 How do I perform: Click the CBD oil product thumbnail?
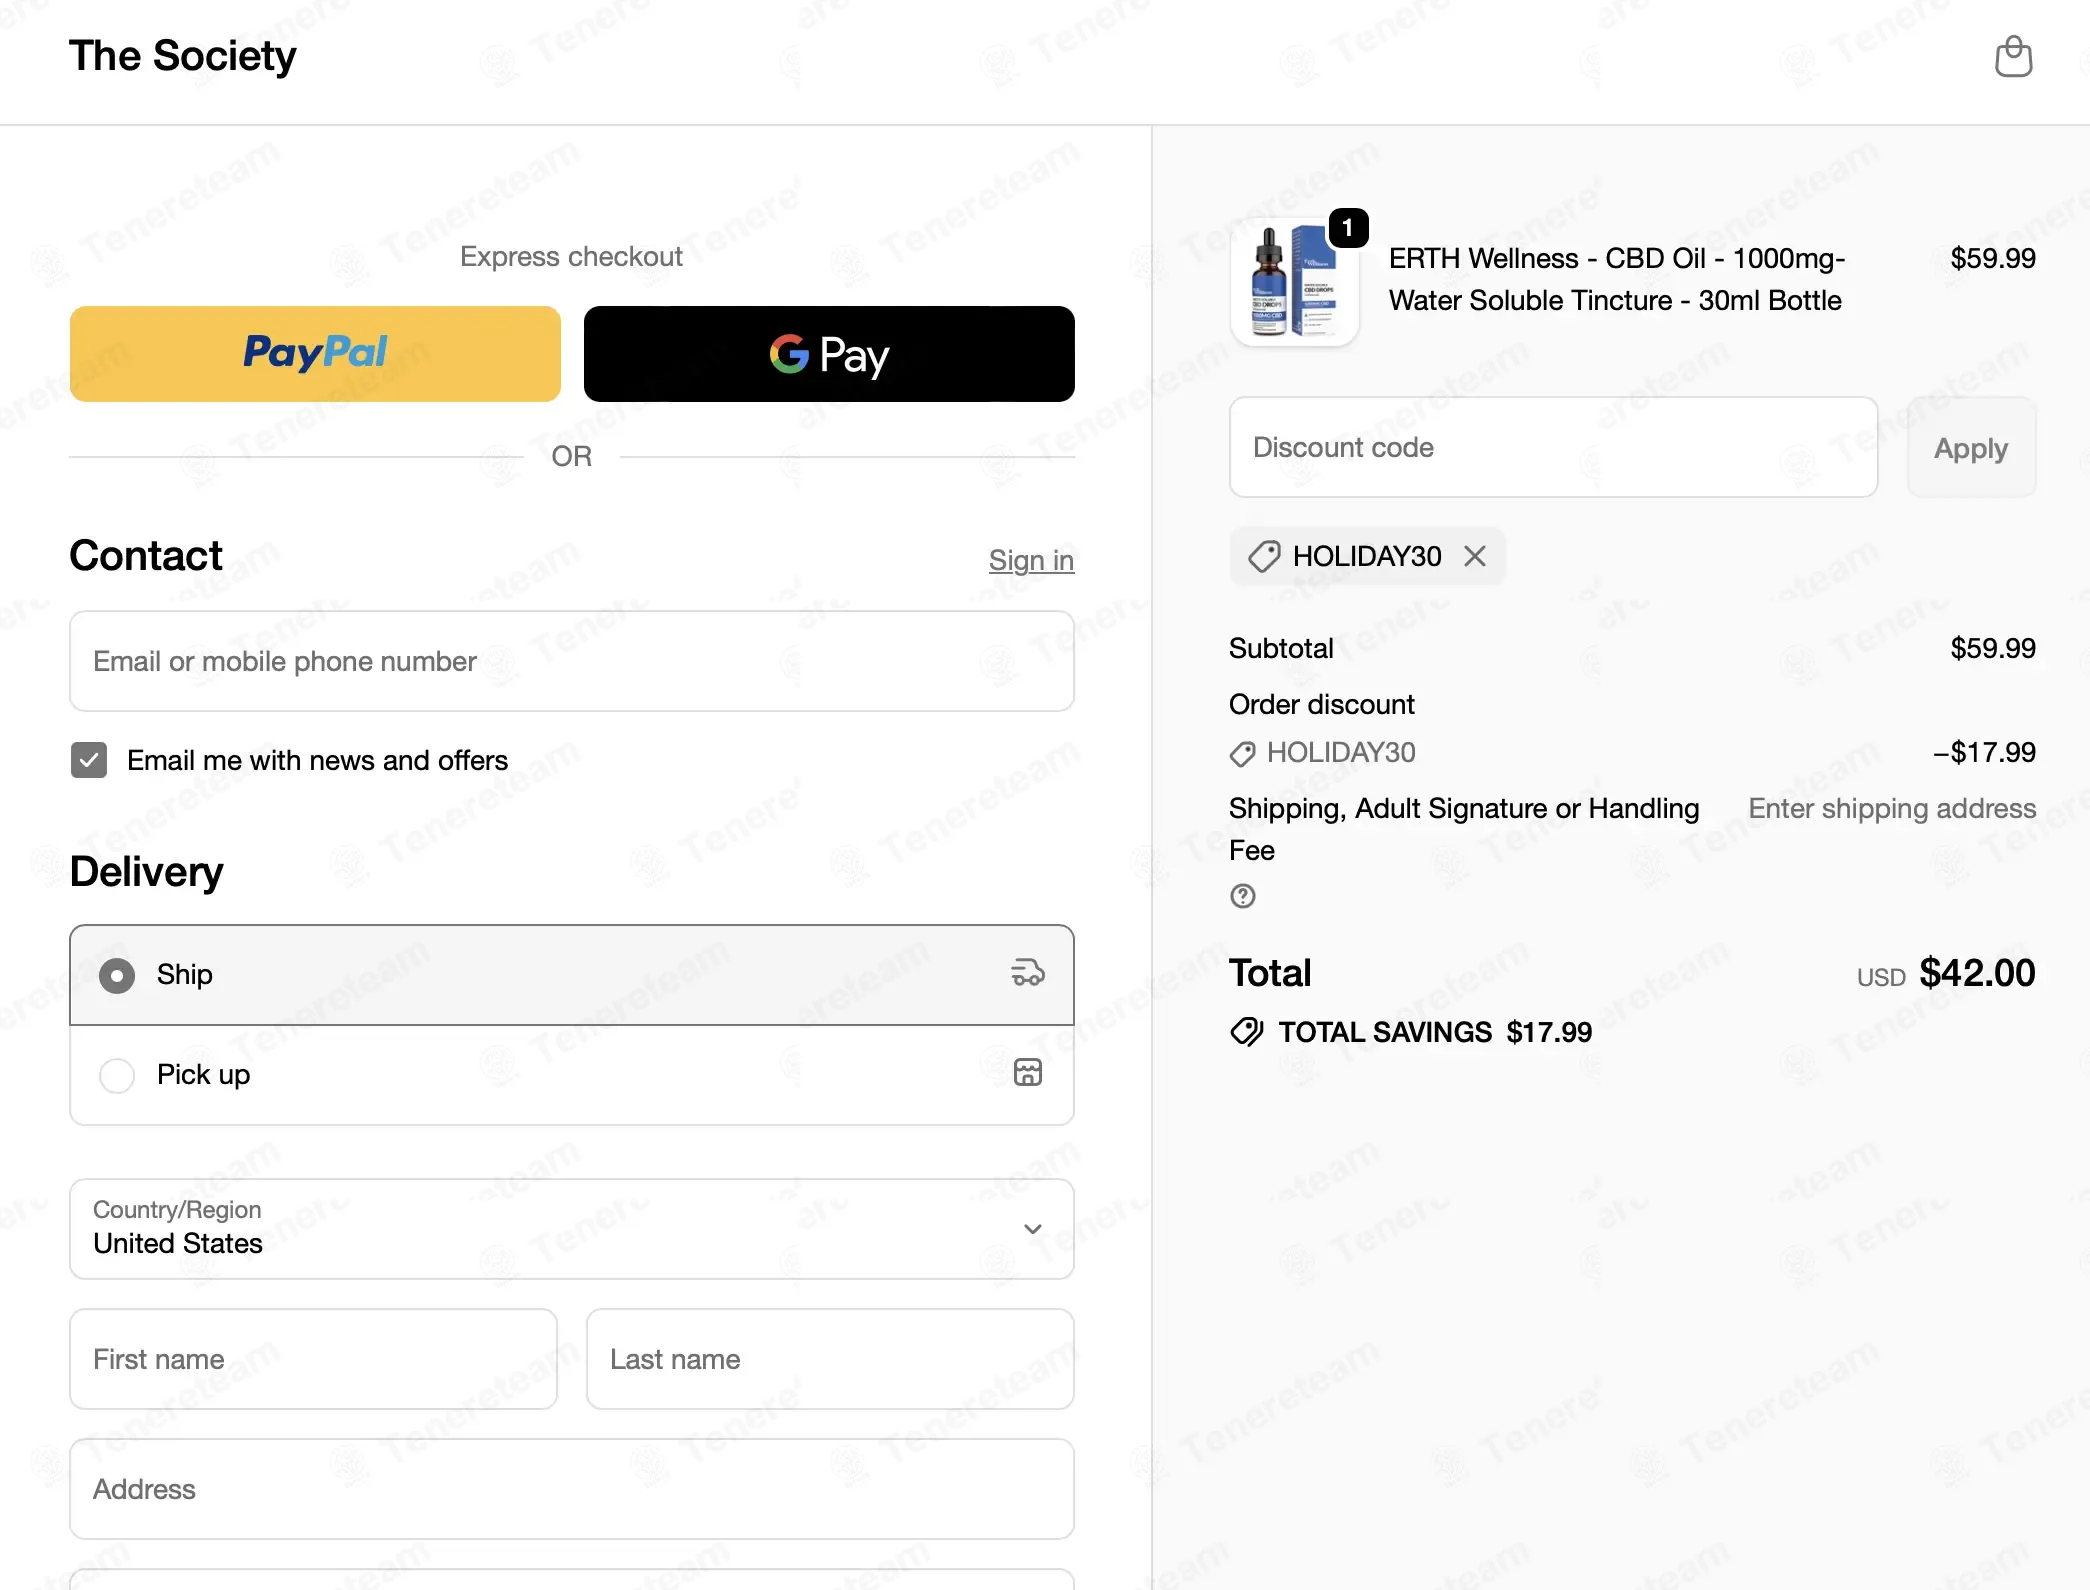coord(1295,282)
